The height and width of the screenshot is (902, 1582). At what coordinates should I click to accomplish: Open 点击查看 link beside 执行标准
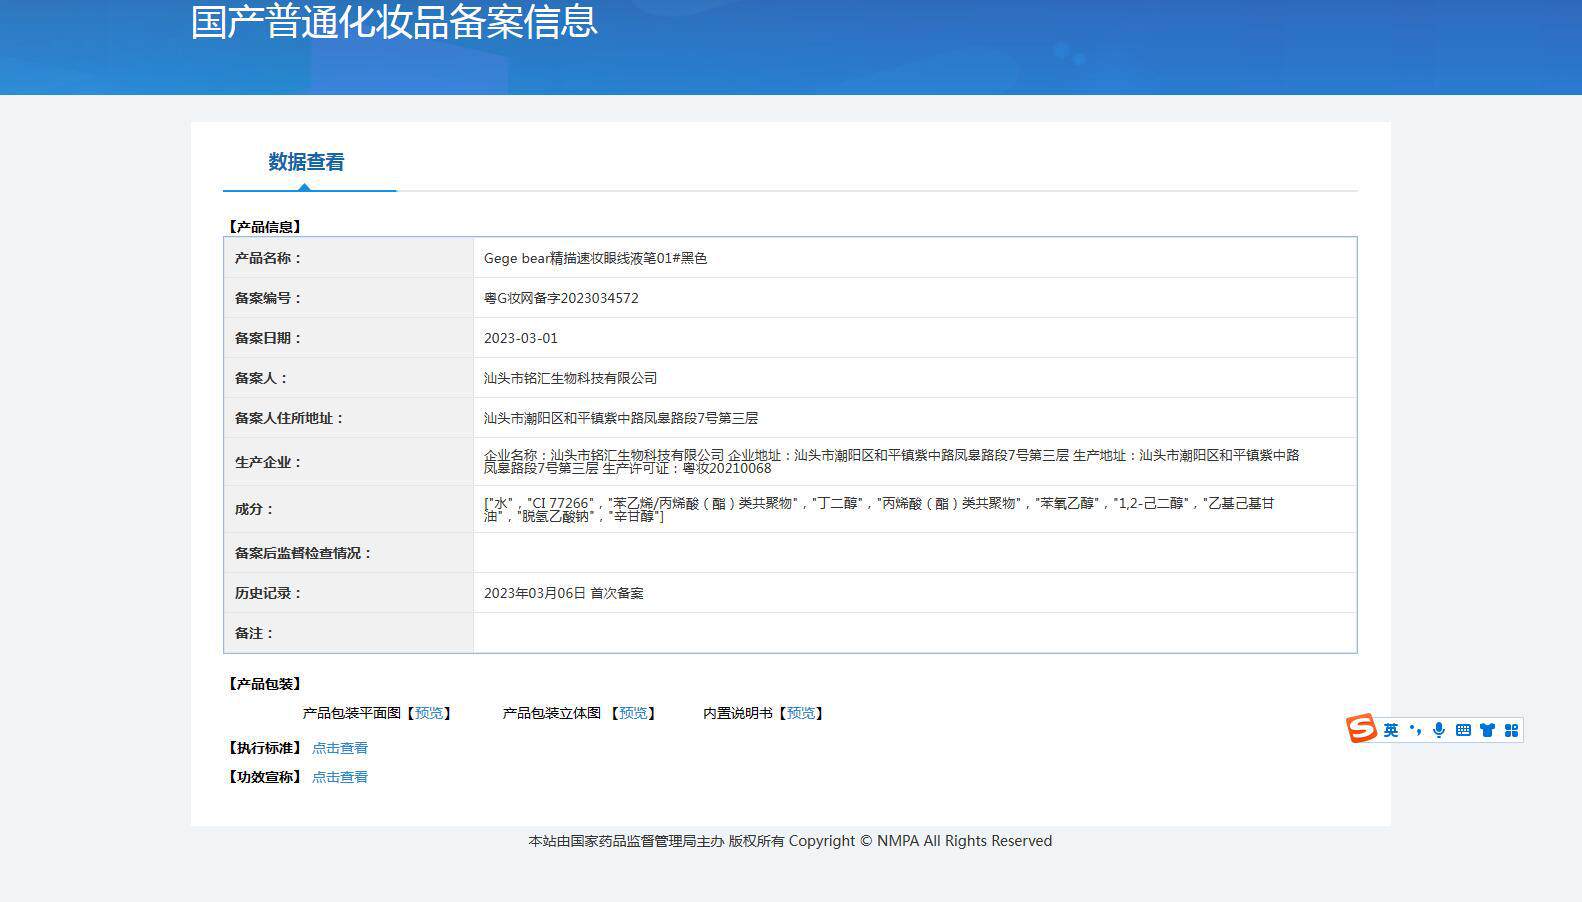pos(340,748)
